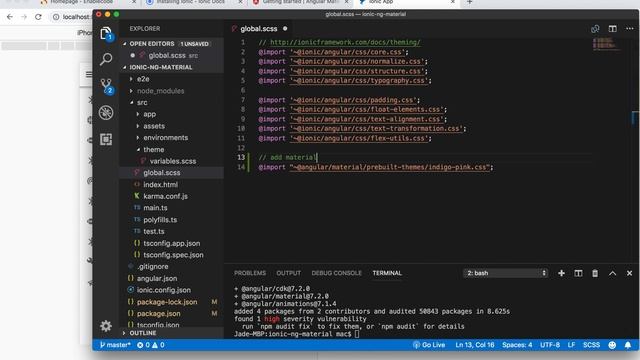This screenshot has width=640, height=360.
Task: Collapse the OPEN EDITORS section
Action: tap(171, 44)
